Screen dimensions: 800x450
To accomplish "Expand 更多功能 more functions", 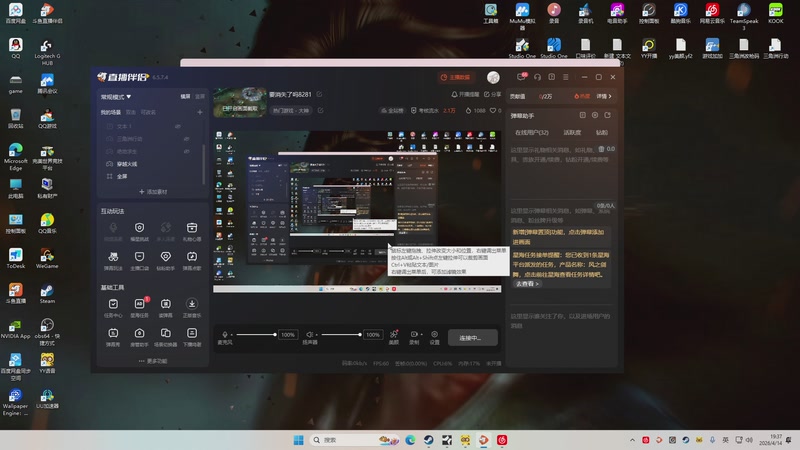I will click(153, 361).
